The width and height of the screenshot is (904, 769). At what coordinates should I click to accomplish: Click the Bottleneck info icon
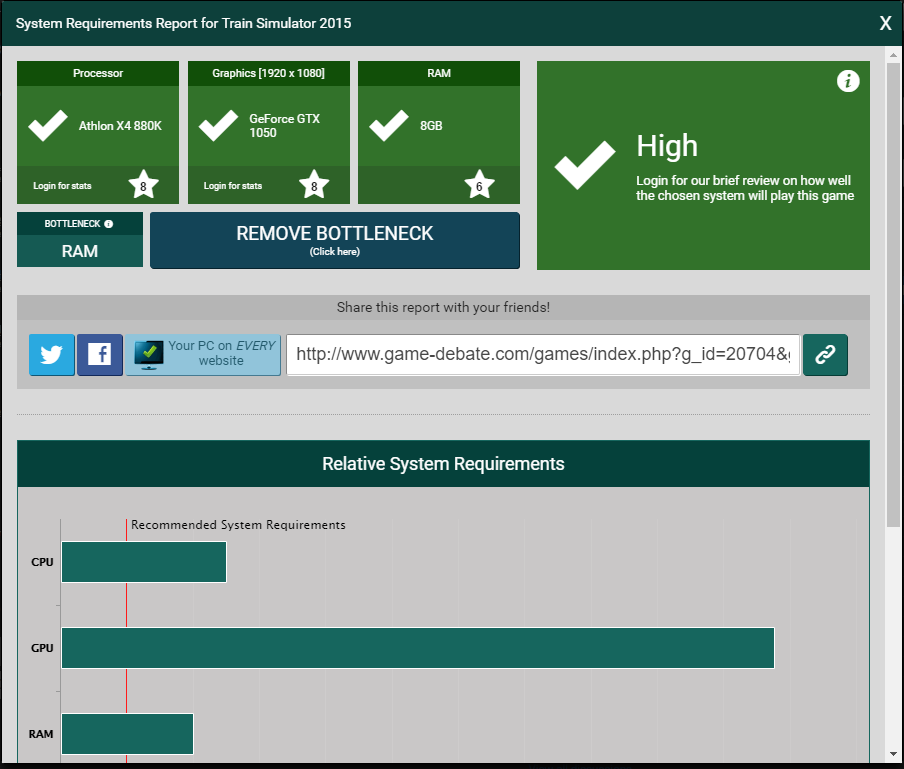point(108,224)
